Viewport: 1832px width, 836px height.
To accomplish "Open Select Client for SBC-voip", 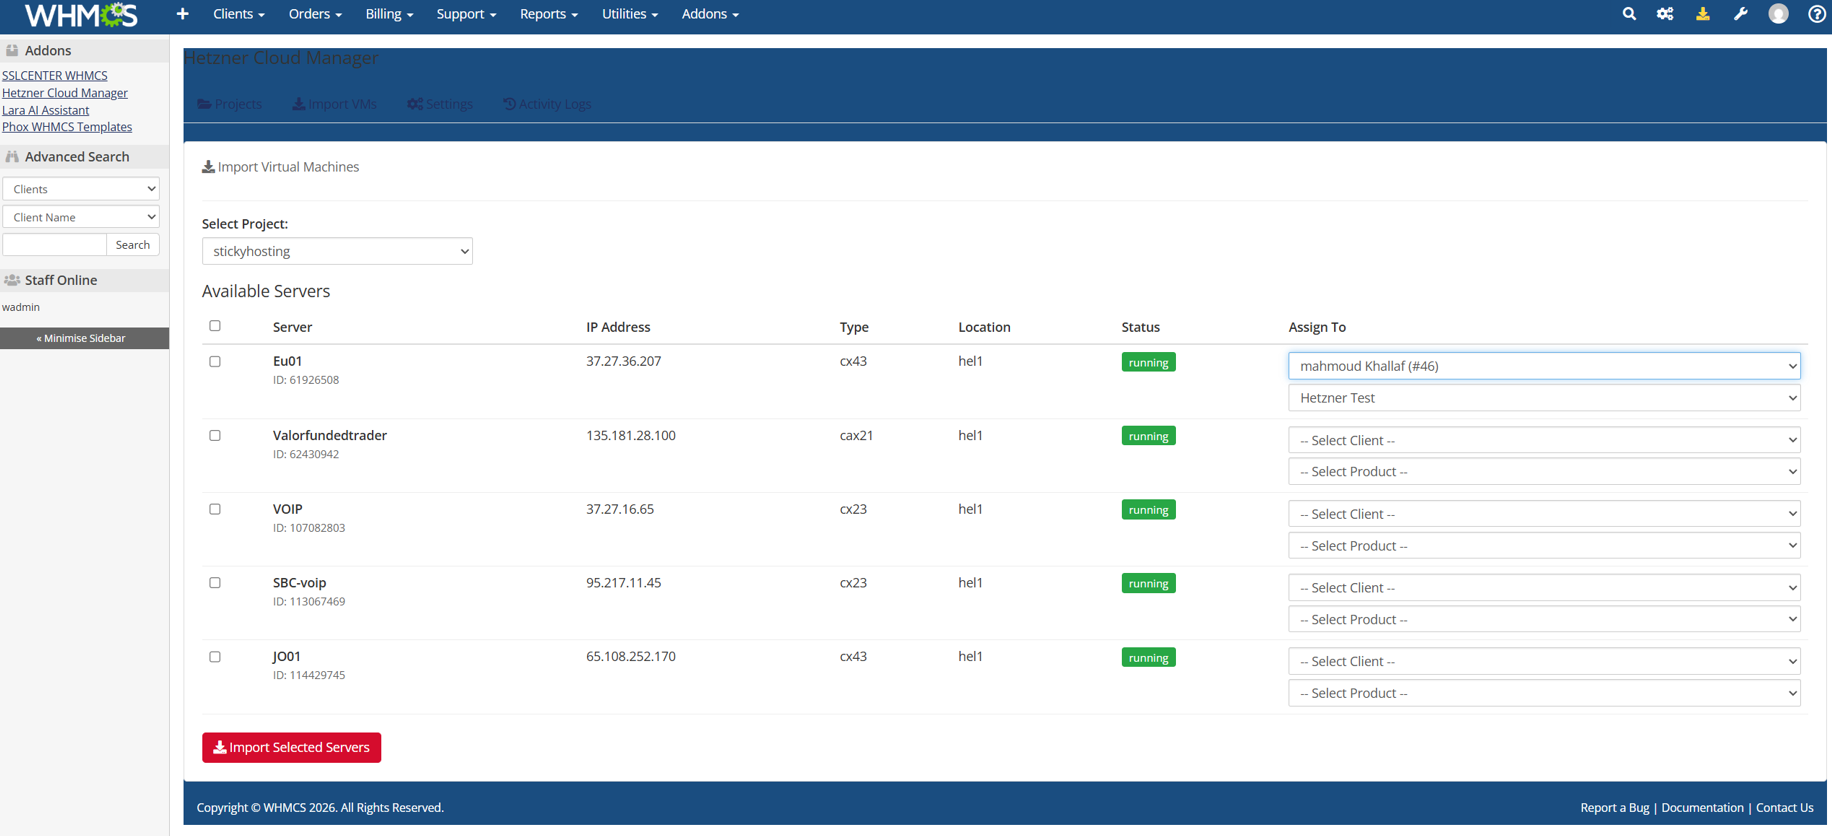I will pos(1544,588).
